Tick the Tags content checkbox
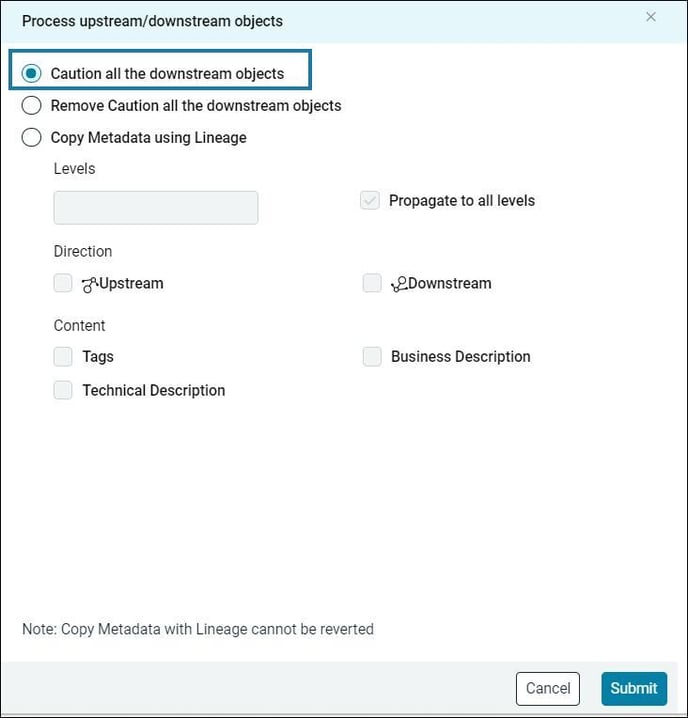The image size is (688, 718). 63,356
